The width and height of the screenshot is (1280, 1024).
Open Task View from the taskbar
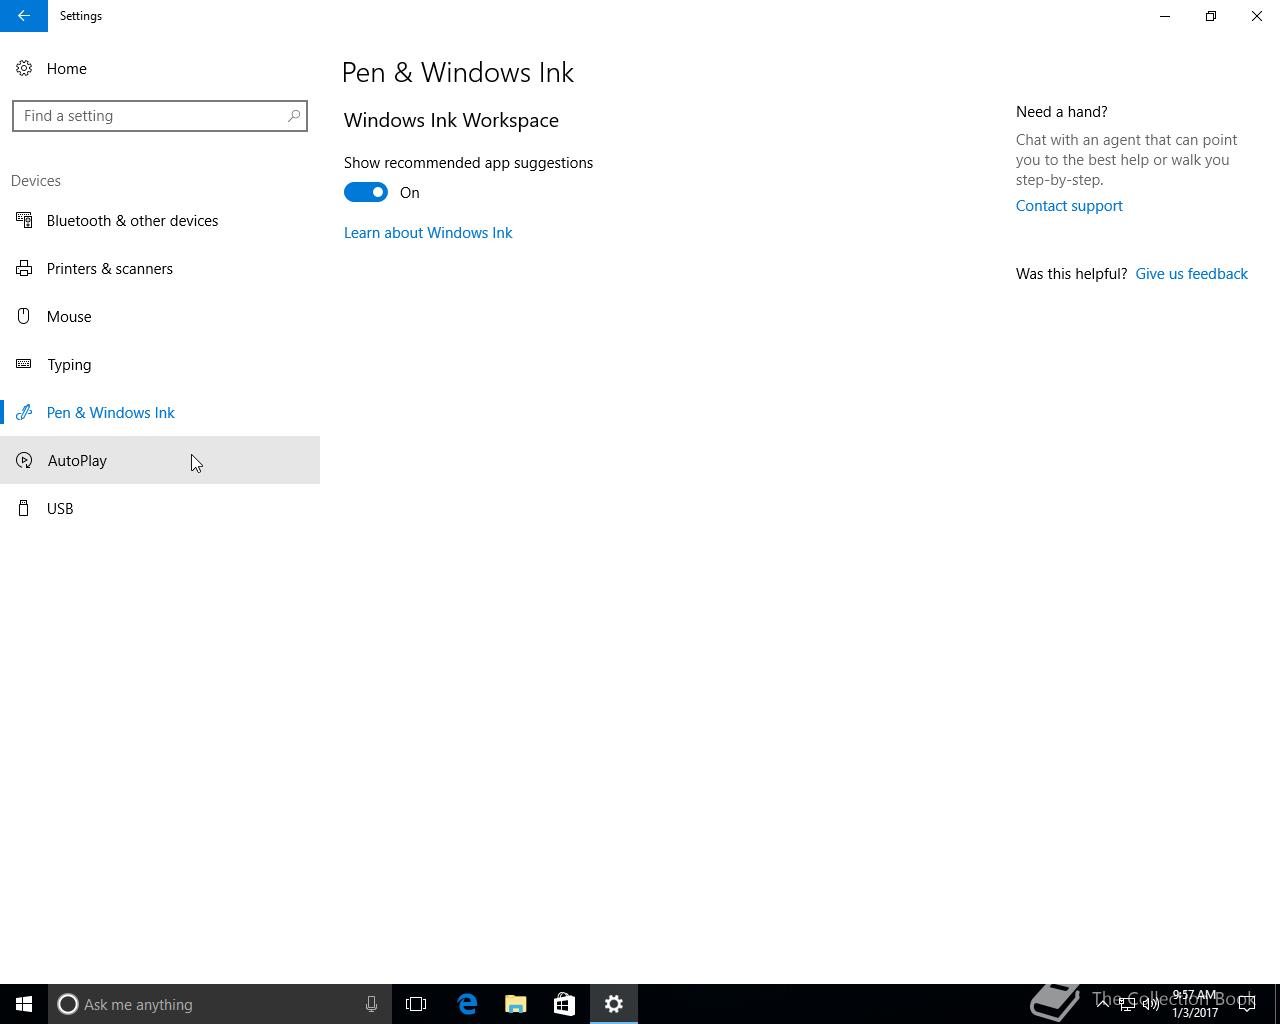point(416,1004)
